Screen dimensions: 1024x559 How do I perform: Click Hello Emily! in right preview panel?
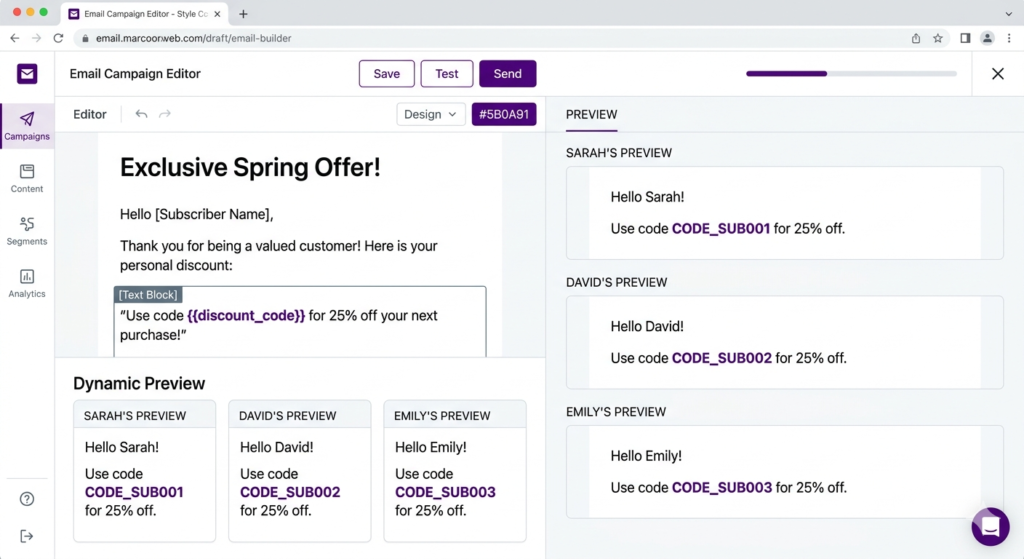coord(646,456)
